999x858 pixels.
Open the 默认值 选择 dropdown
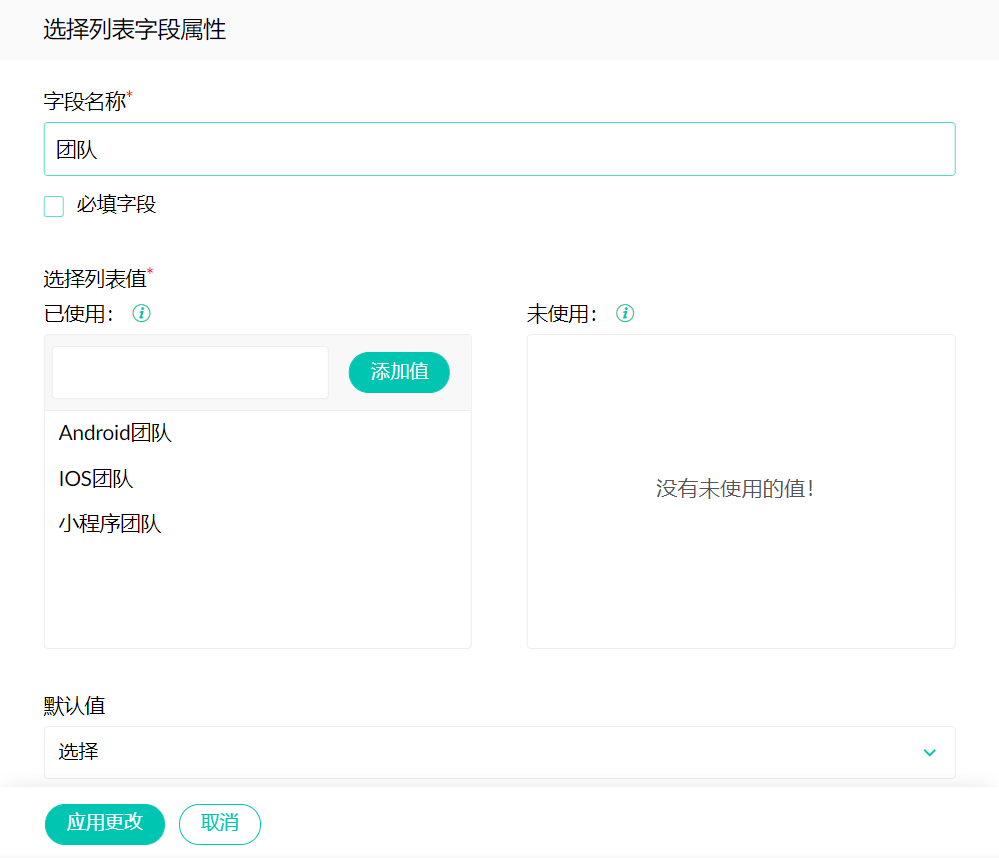(480, 752)
